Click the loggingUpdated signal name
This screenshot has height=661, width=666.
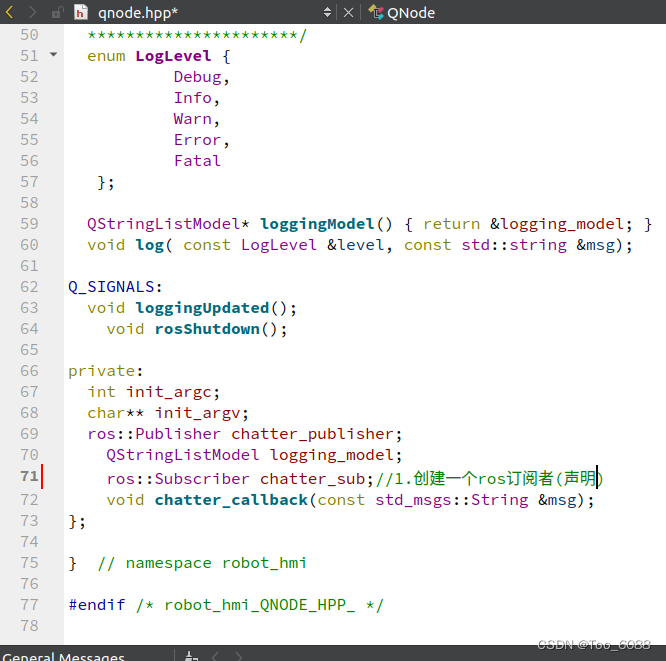point(202,308)
